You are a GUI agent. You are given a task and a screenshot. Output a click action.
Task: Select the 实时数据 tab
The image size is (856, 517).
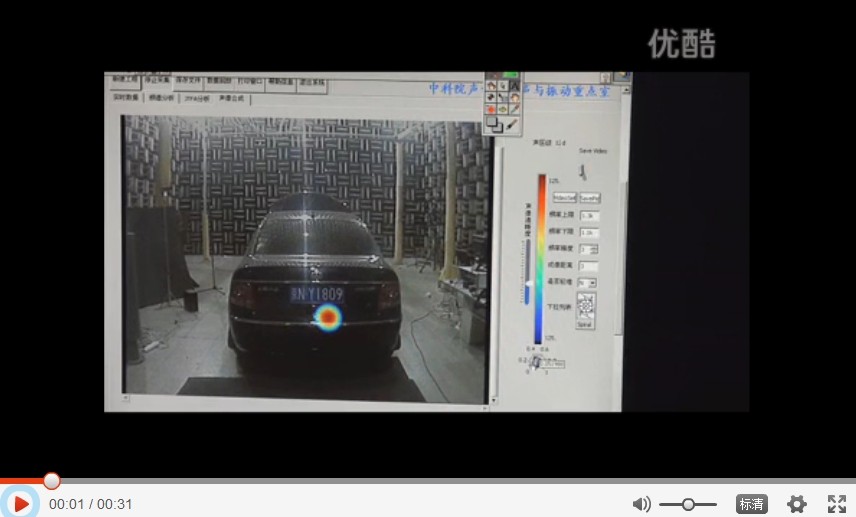coord(125,99)
